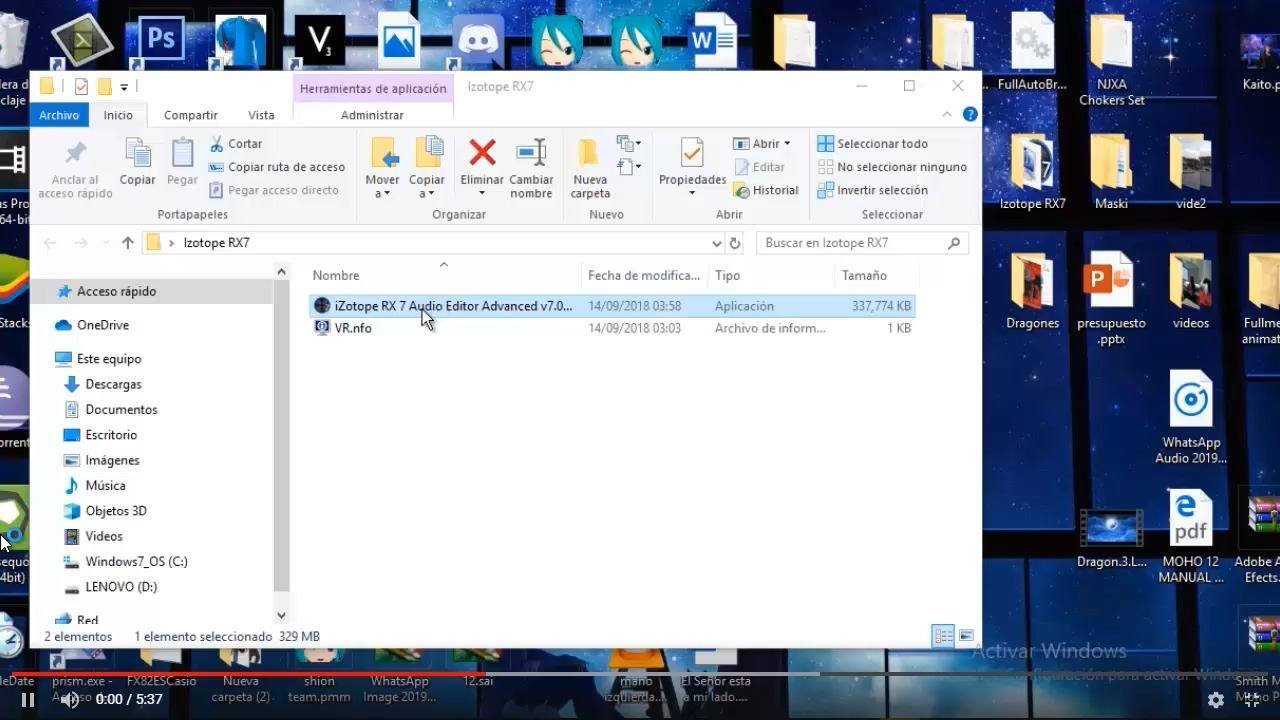Click Seleccionar todo
The image size is (1280, 720).
point(873,144)
